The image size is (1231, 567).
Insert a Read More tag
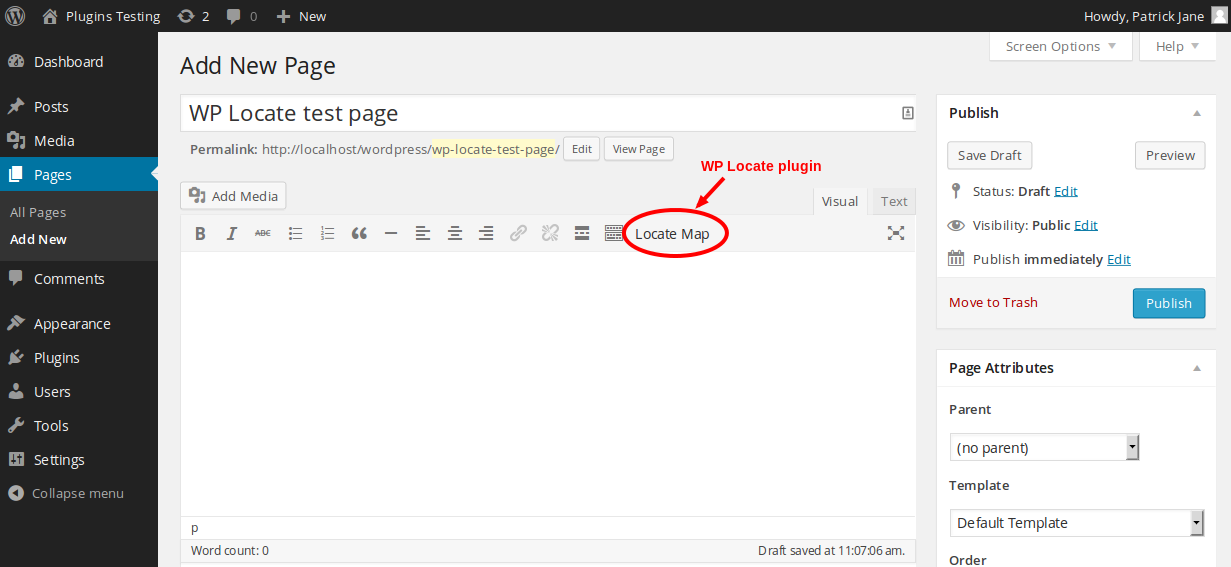(x=582, y=234)
